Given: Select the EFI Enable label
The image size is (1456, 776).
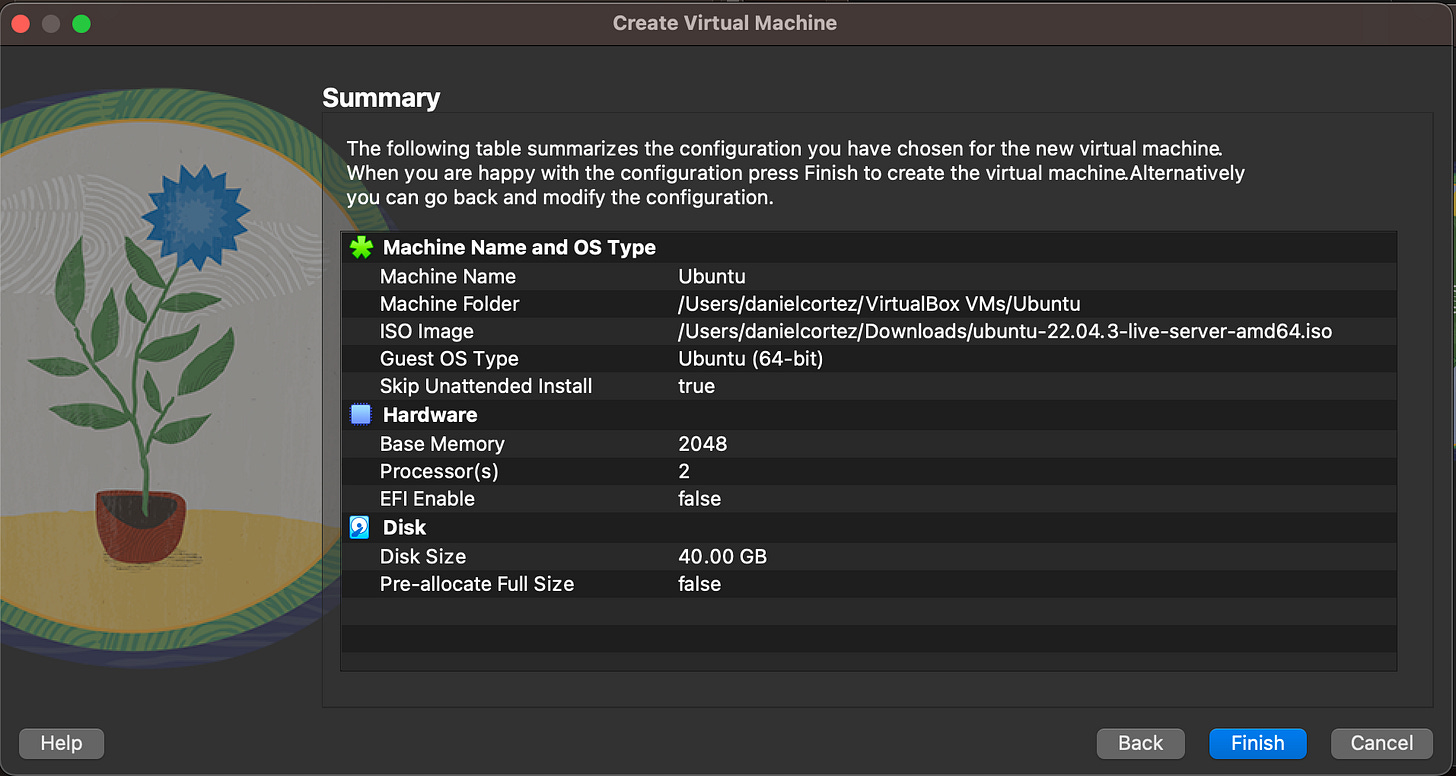Looking at the screenshot, I should (427, 498).
